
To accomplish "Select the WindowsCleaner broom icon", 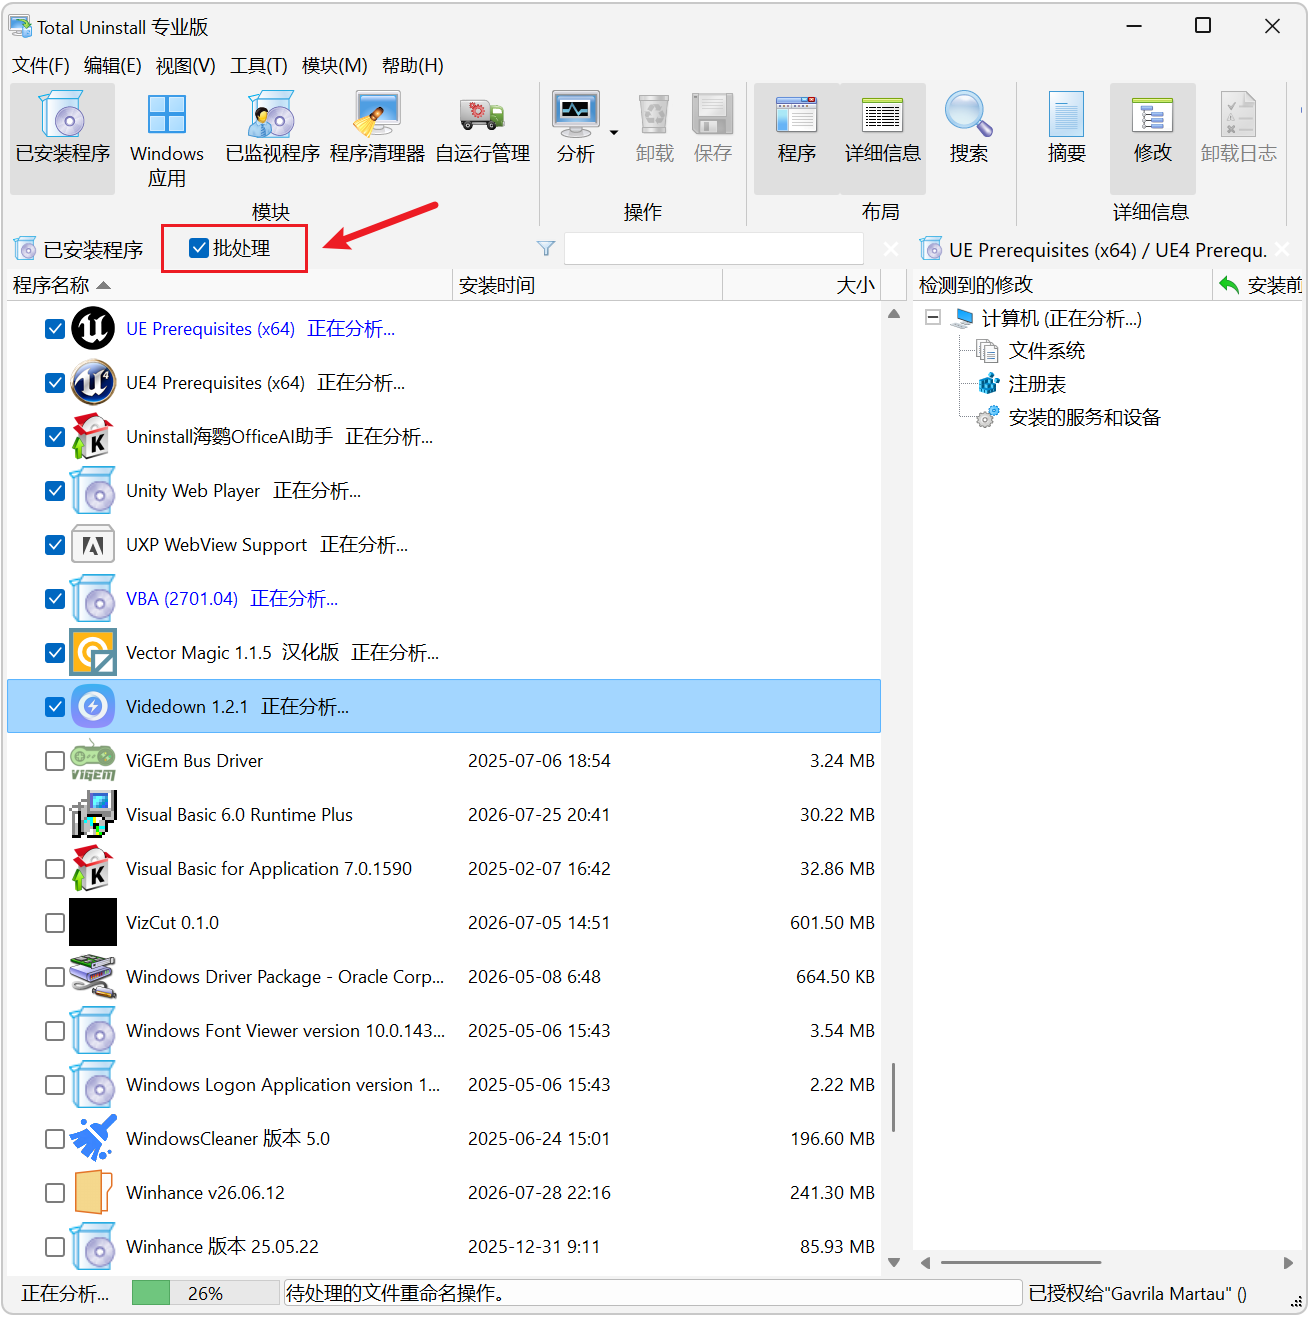I will click(93, 1139).
